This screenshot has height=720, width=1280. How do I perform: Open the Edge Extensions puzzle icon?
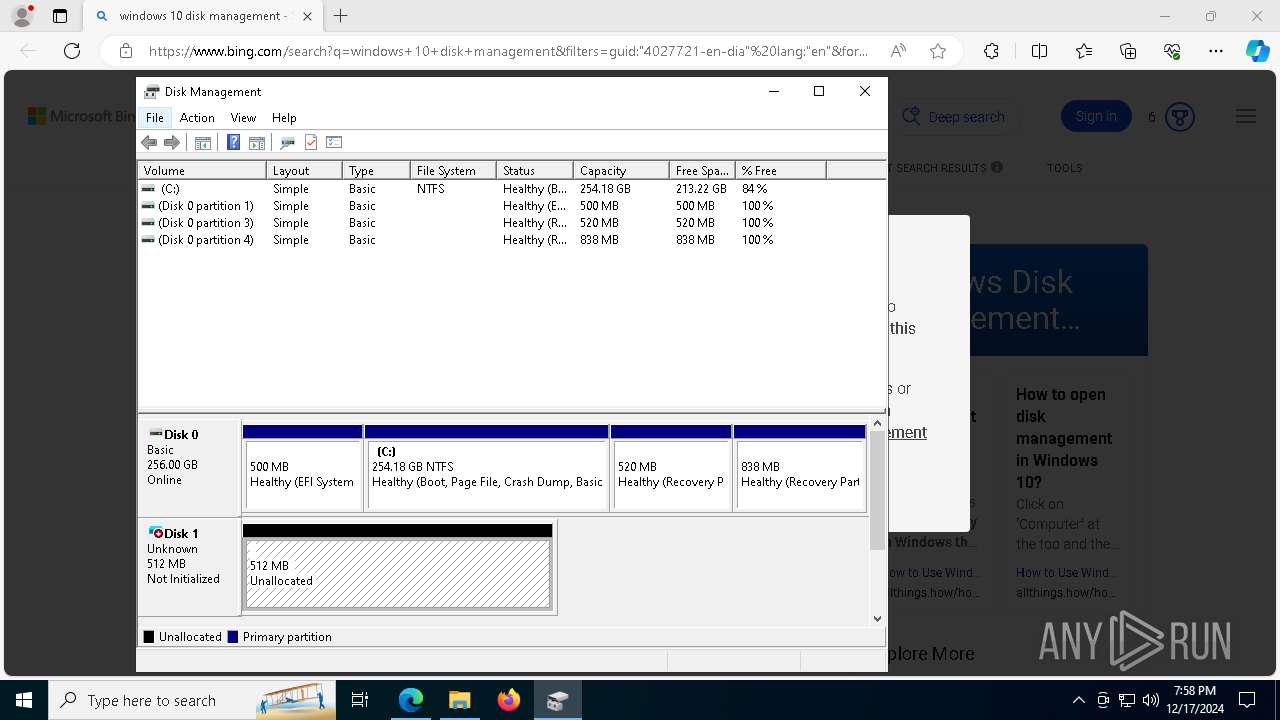(991, 51)
